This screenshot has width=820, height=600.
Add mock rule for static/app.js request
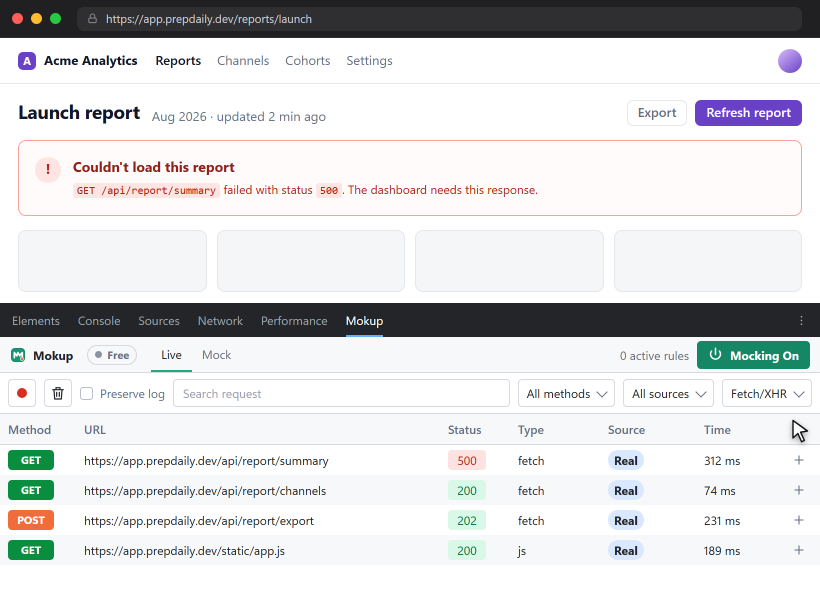pyautogui.click(x=799, y=550)
